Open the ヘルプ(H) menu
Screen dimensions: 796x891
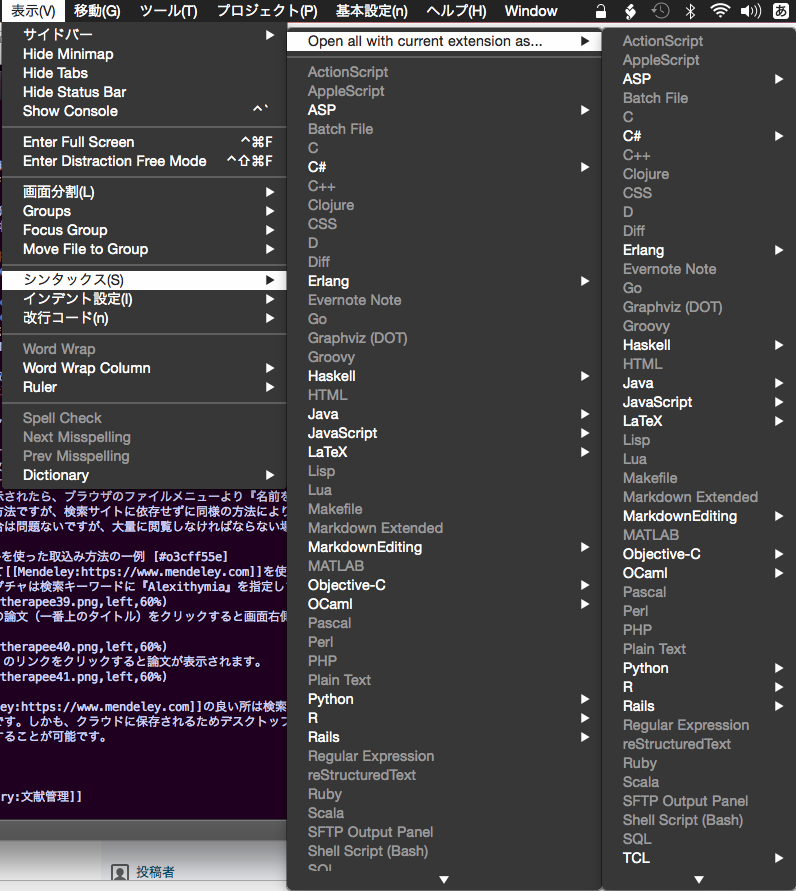point(456,11)
